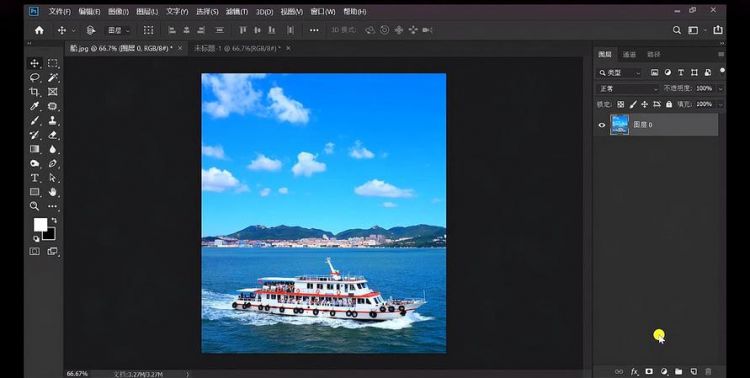The width and height of the screenshot is (750, 378).
Task: Open the 图像(I) menu
Action: click(x=118, y=11)
